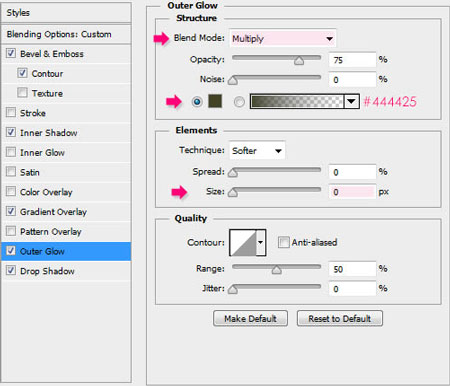Click the Spread slider handle
Screen dimensions: 450x386
[233, 172]
